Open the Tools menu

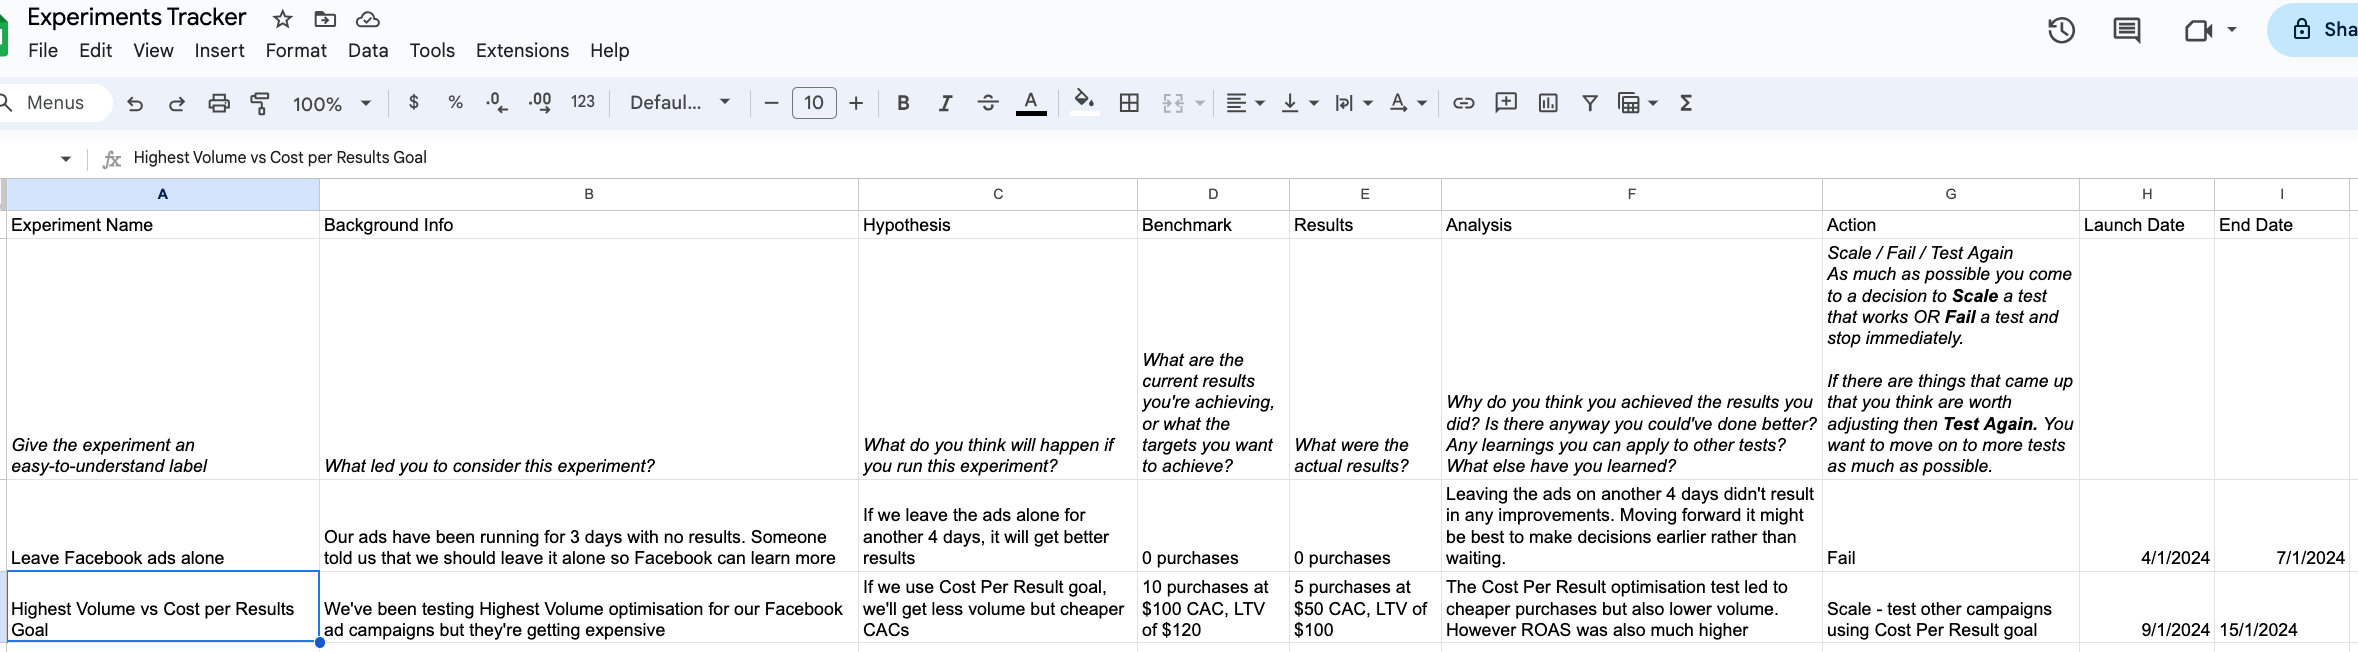(432, 50)
